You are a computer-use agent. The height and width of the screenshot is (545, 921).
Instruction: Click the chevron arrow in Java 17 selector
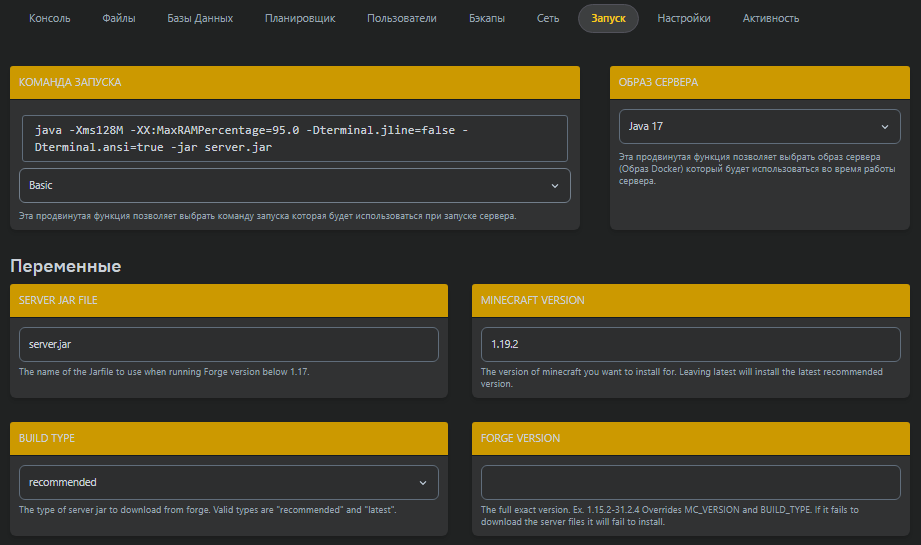point(883,127)
